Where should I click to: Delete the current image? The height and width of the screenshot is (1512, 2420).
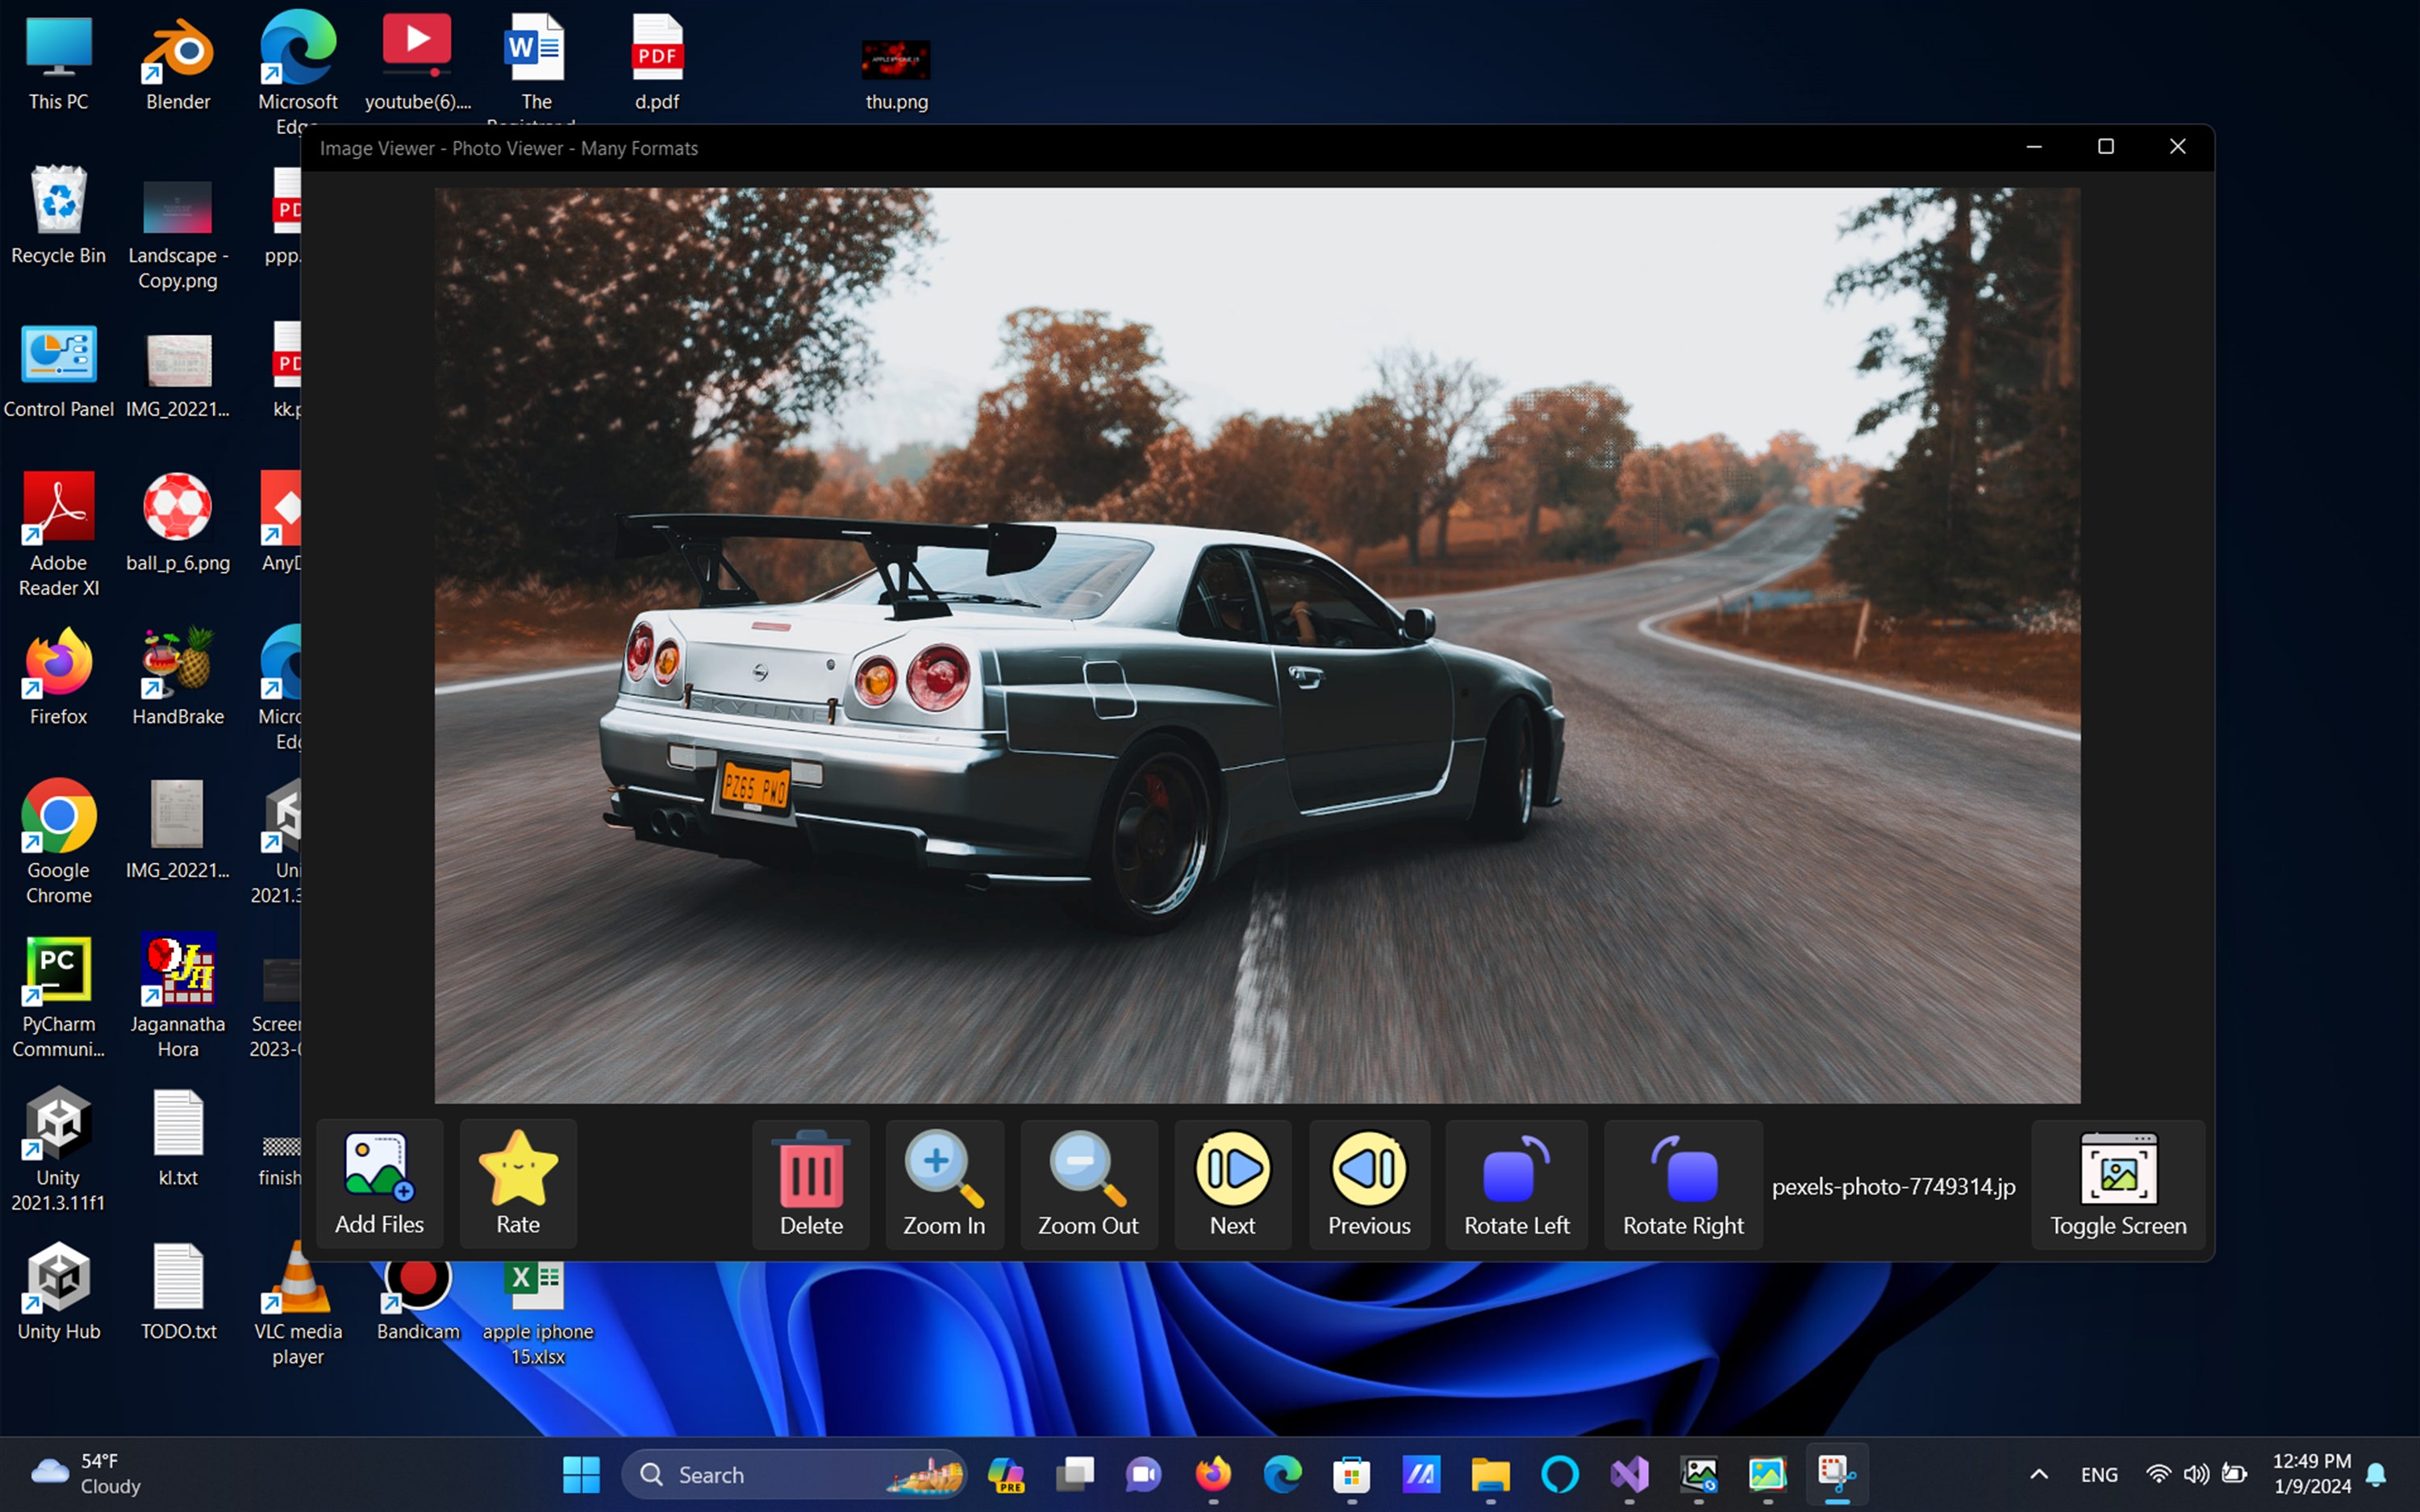coord(811,1183)
